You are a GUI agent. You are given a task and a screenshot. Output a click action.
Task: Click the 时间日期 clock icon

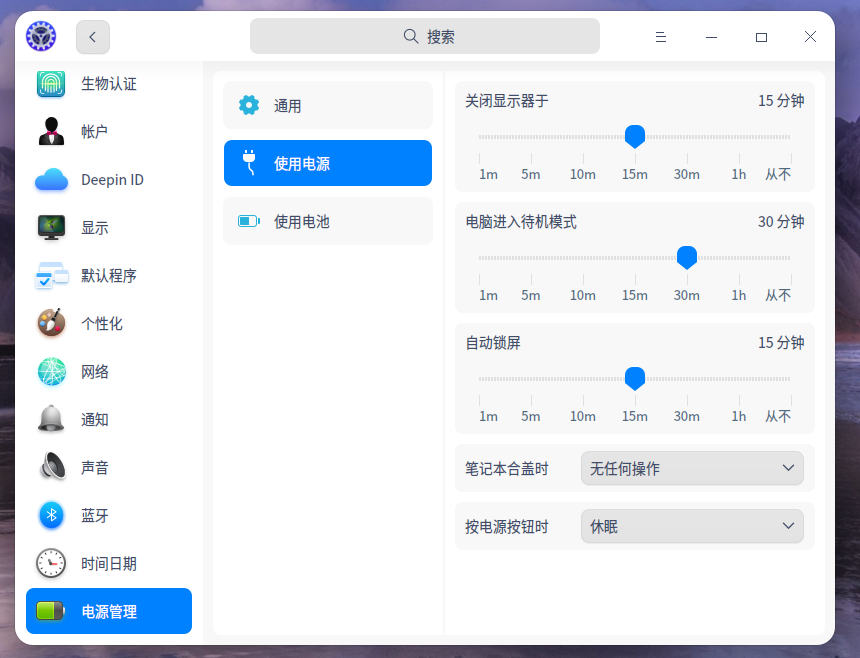click(51, 563)
